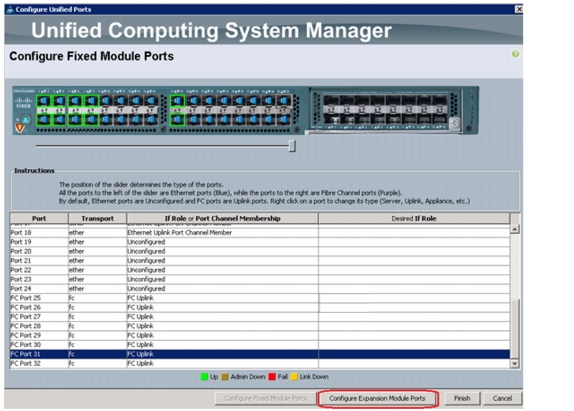574x411 pixels.
Task: Select the first top-row port of the expansion module
Action: pos(331,100)
